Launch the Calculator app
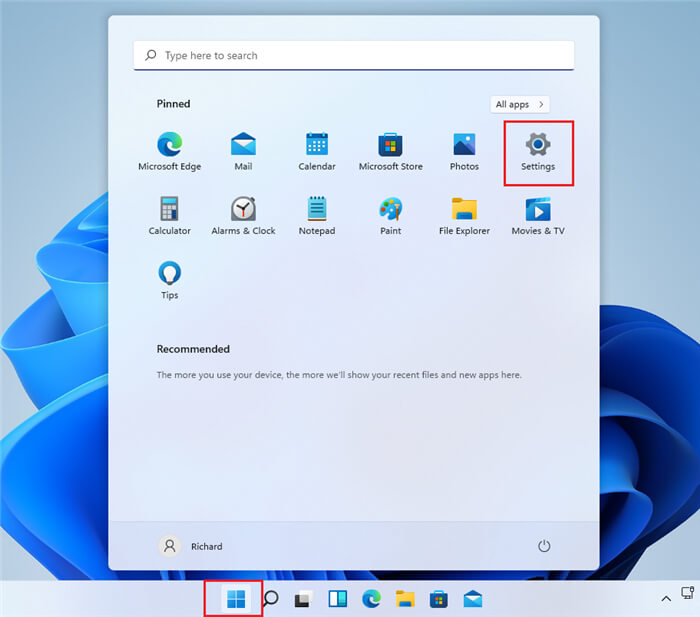The height and width of the screenshot is (617, 700). 170,215
